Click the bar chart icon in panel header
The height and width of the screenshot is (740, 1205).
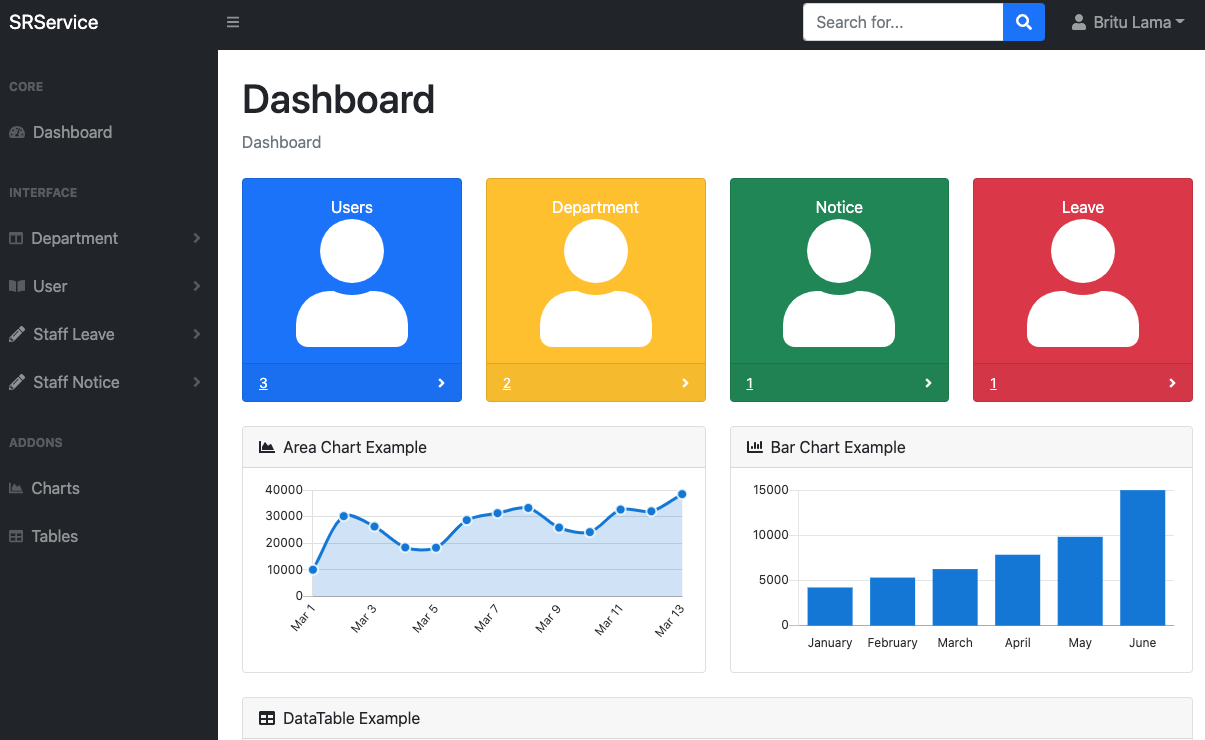[754, 447]
